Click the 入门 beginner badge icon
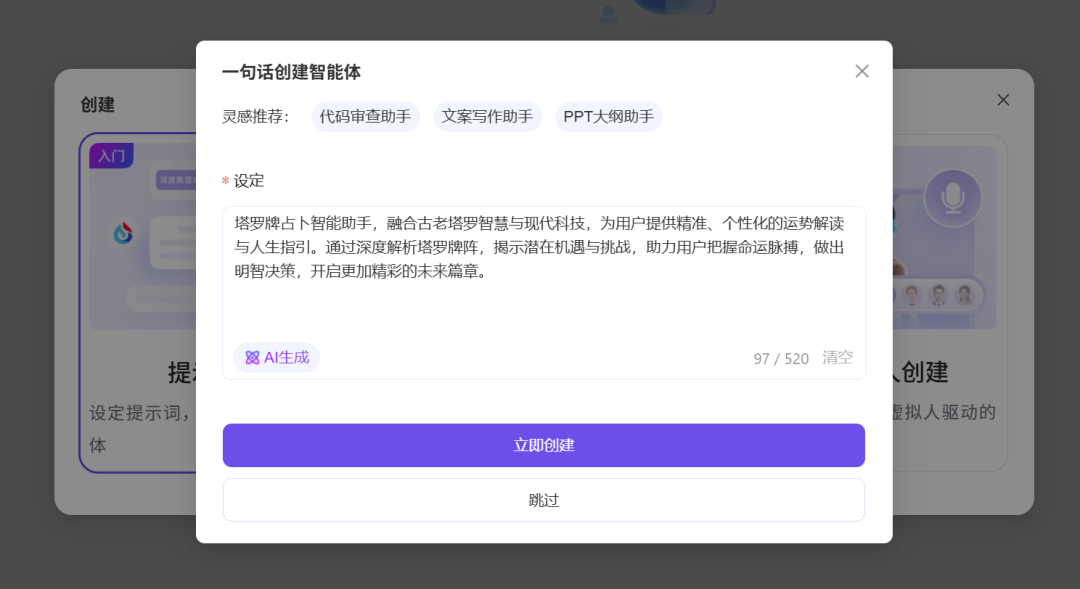The height and width of the screenshot is (589, 1080). (110, 156)
